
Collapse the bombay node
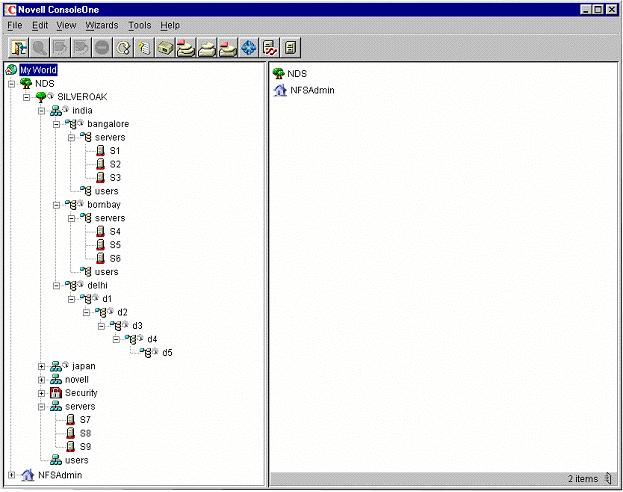[56, 205]
